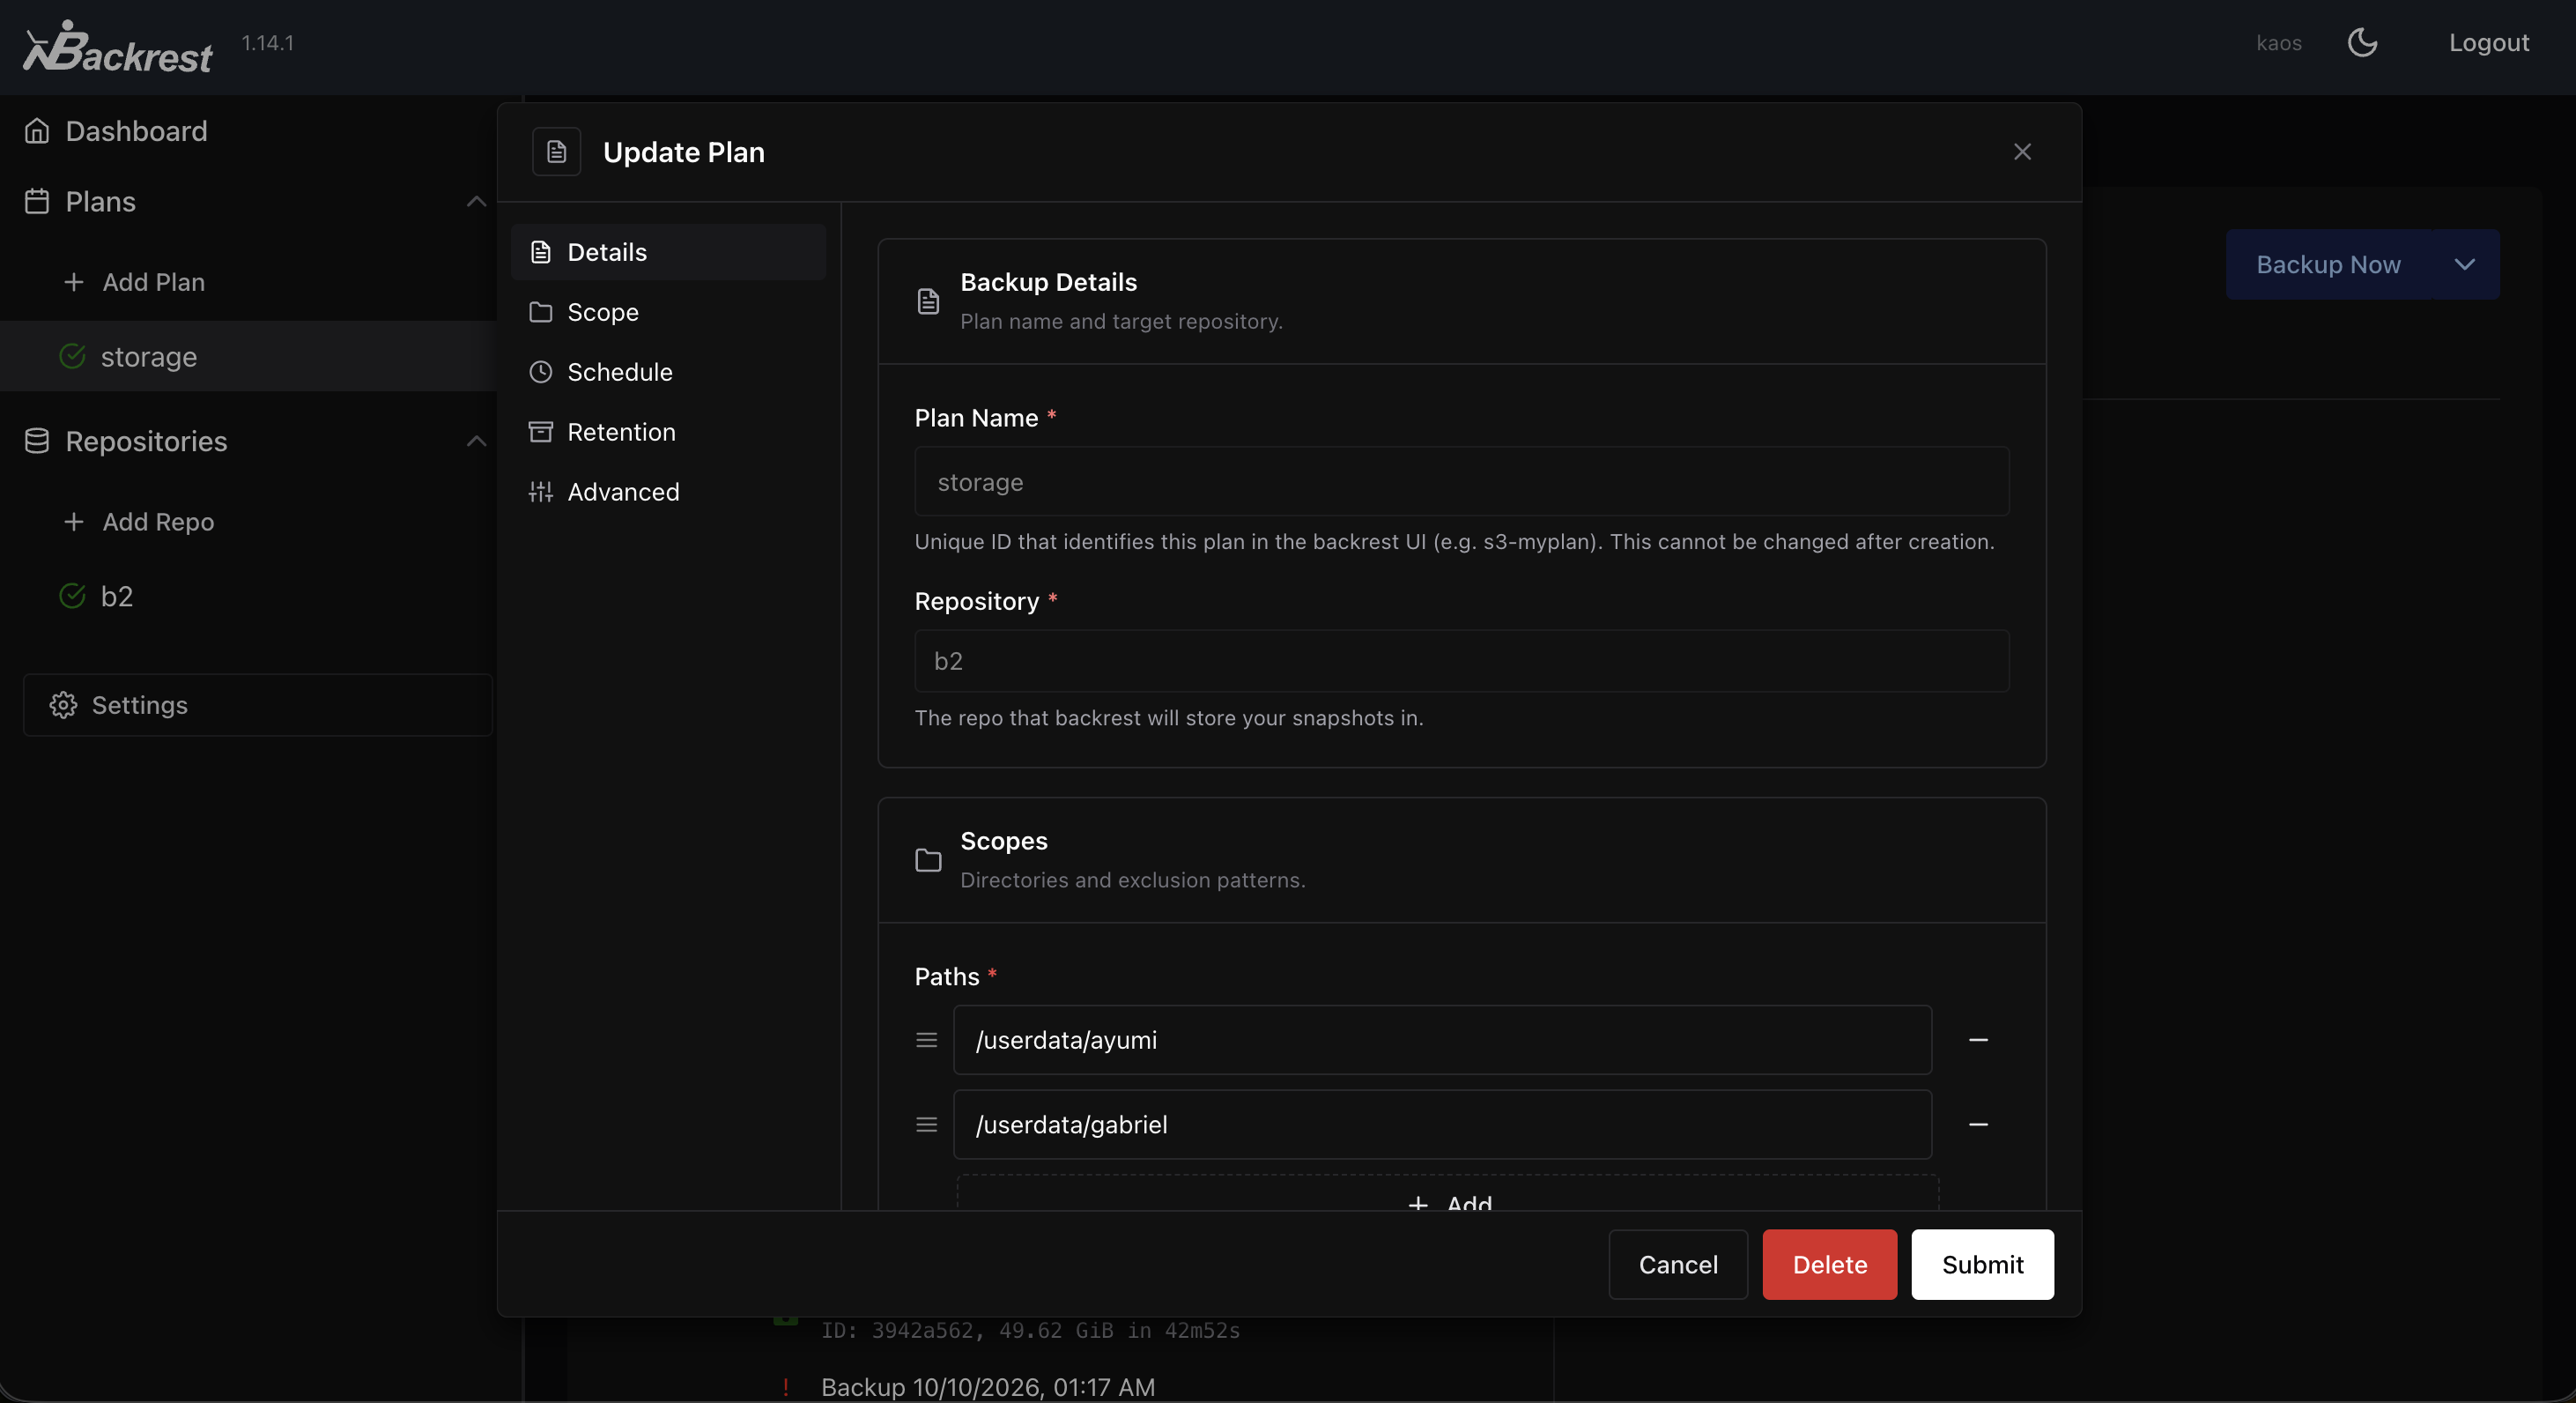This screenshot has width=2576, height=1403.
Task: Click the Scopes folder icon
Action: [x=927, y=860]
